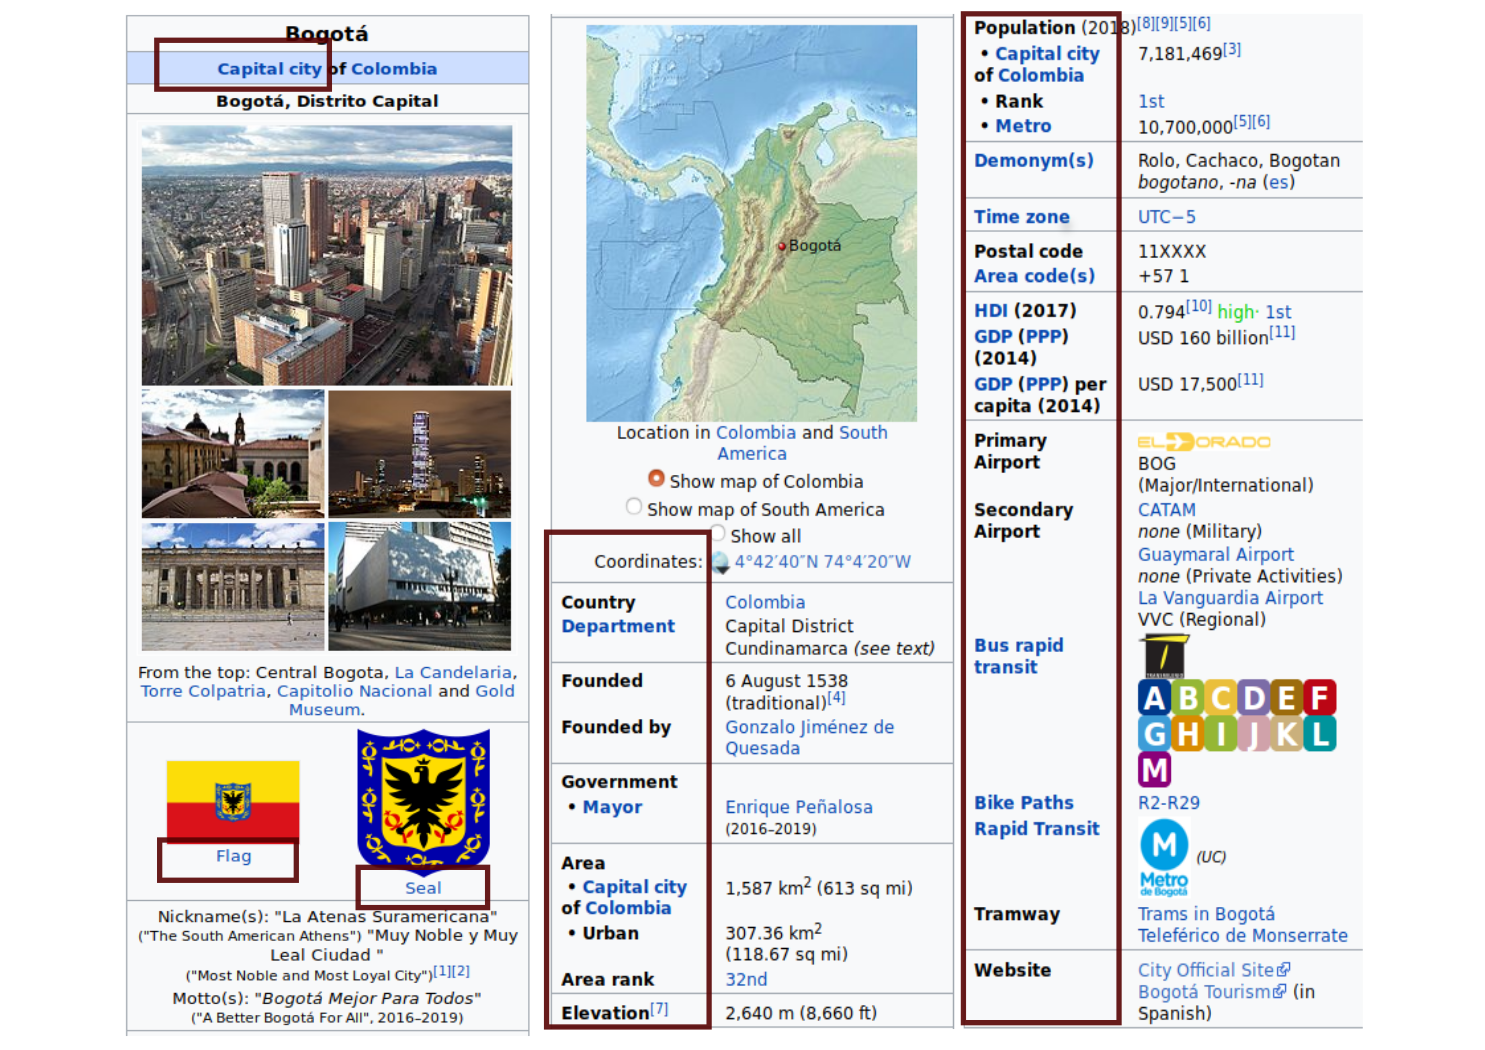Image resolution: width=1485 pixels, height=1050 pixels.
Task: Click the purple TransMilenio M line icon
Action: pyautogui.click(x=1154, y=770)
